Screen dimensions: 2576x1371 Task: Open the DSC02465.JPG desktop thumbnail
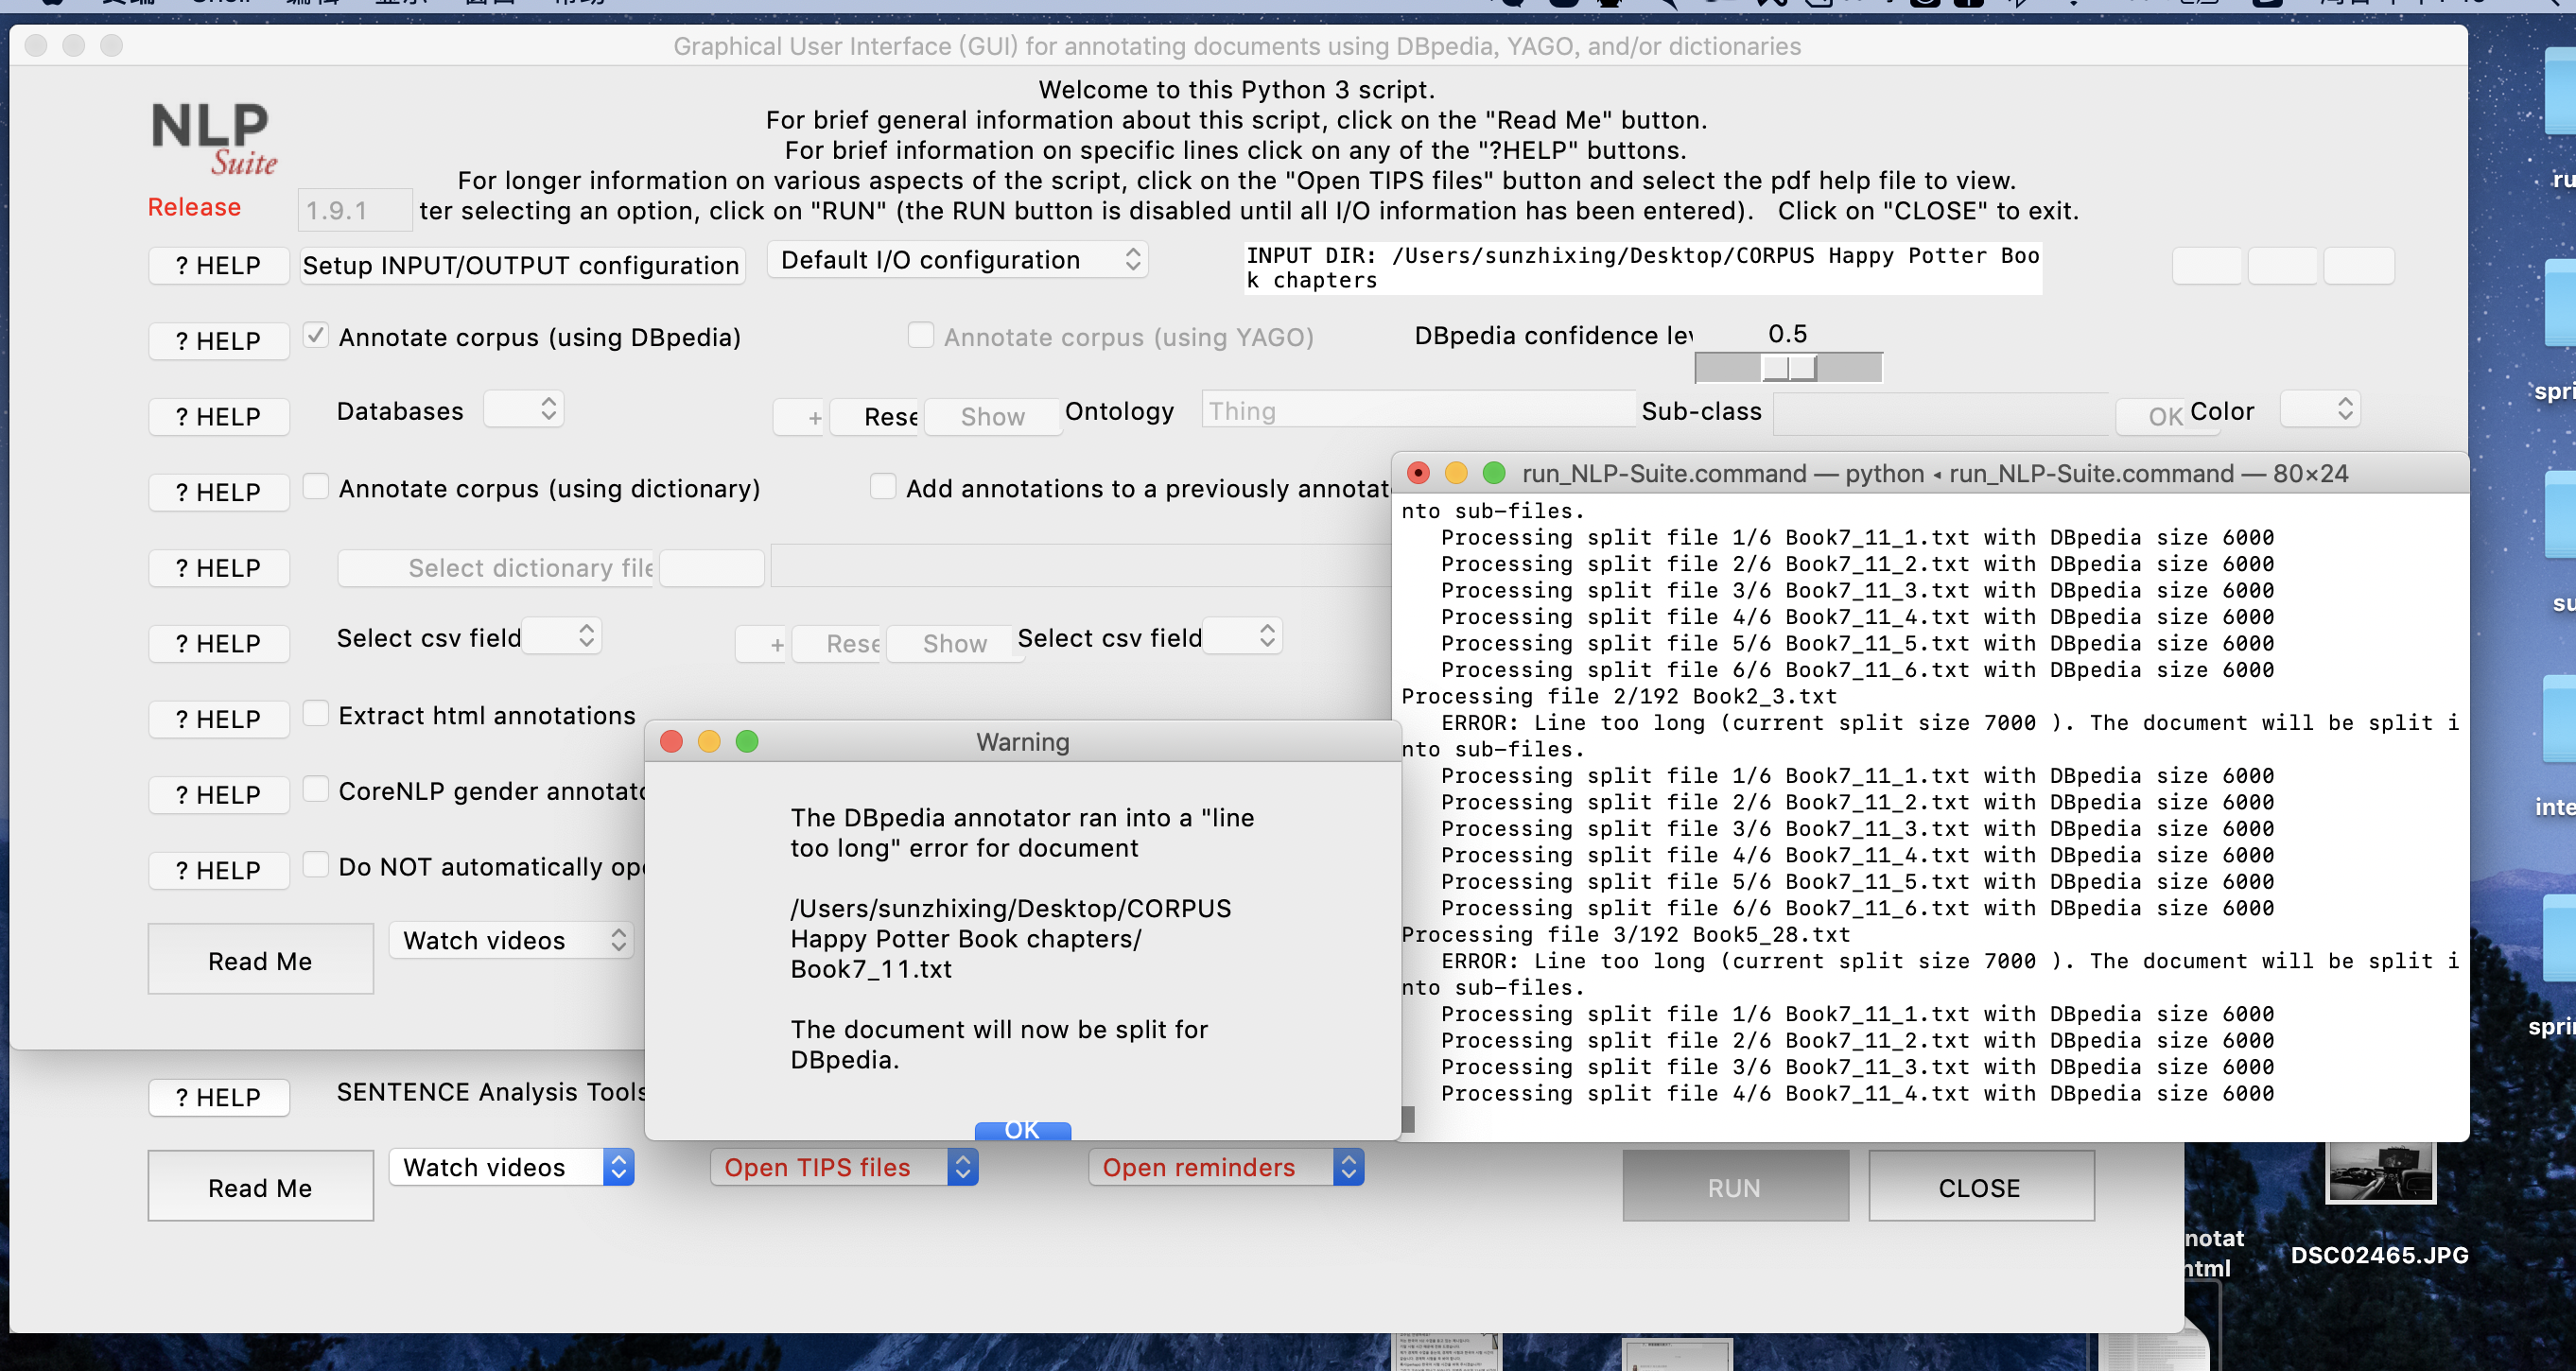(2379, 1173)
